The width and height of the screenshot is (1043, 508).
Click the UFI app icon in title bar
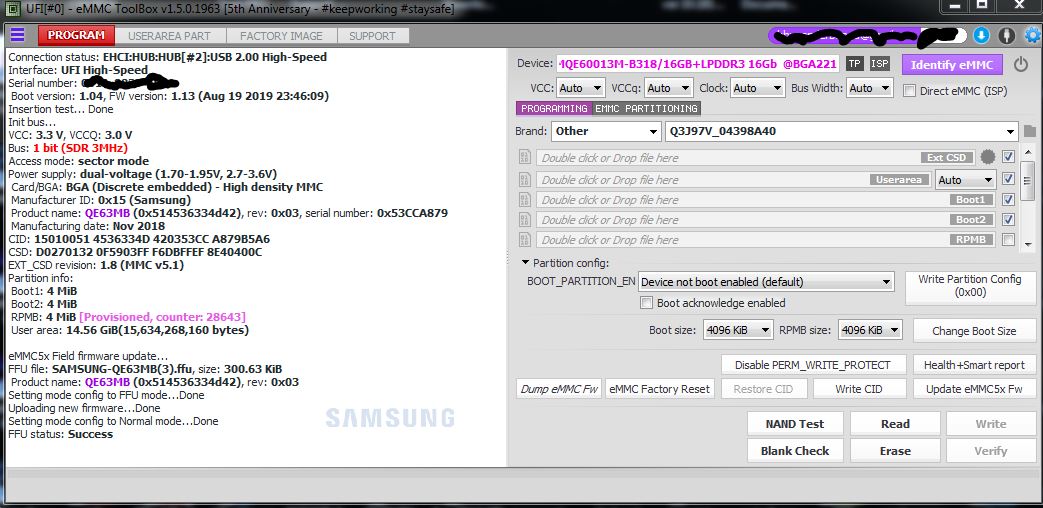point(11,9)
